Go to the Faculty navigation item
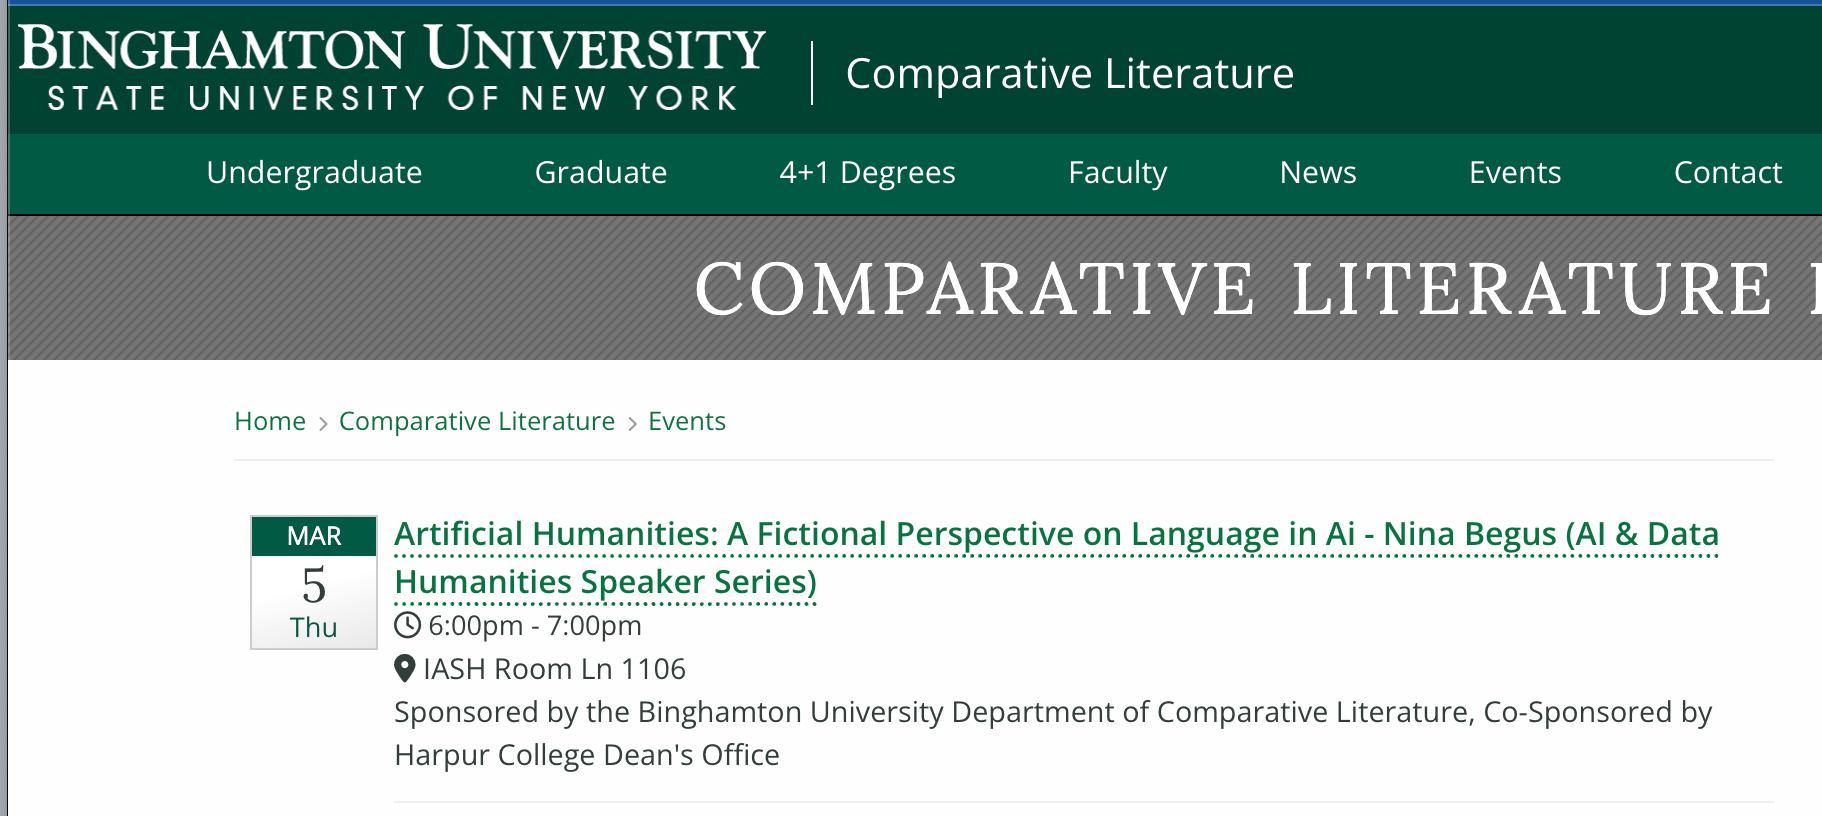 (1117, 173)
